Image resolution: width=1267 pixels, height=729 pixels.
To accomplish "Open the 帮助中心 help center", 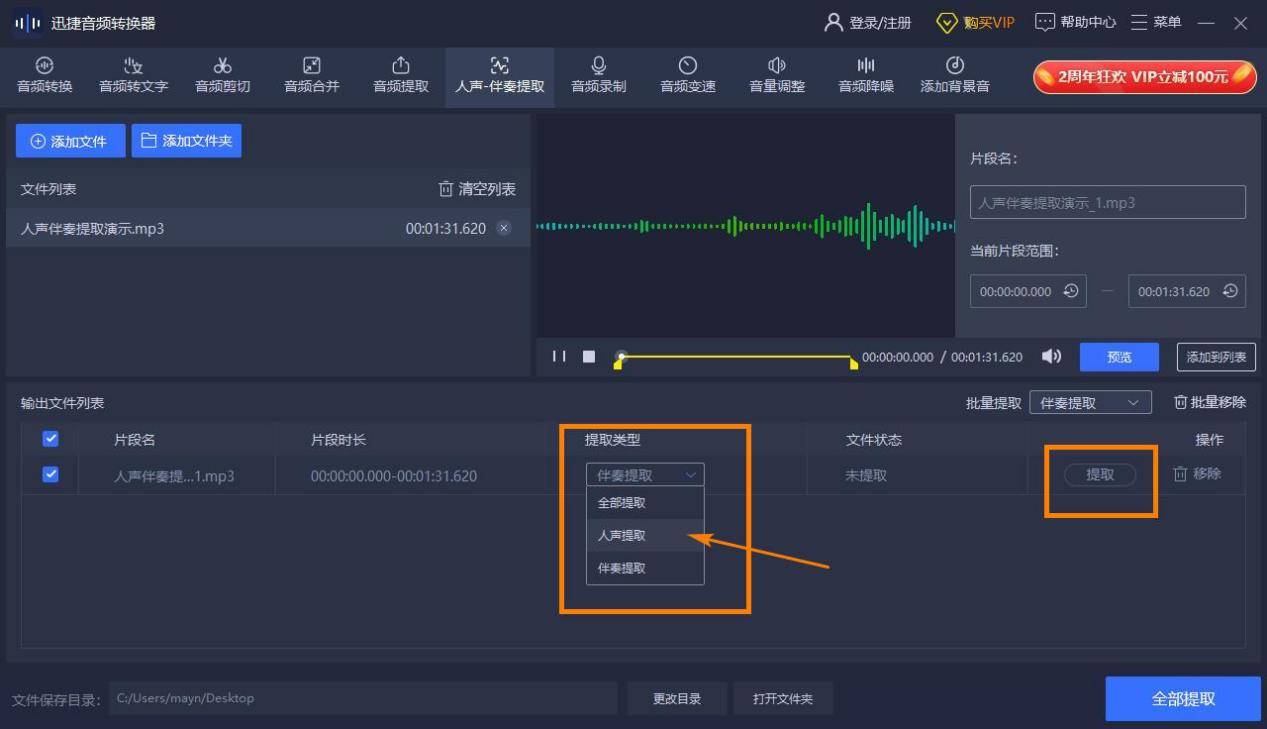I will point(1075,22).
